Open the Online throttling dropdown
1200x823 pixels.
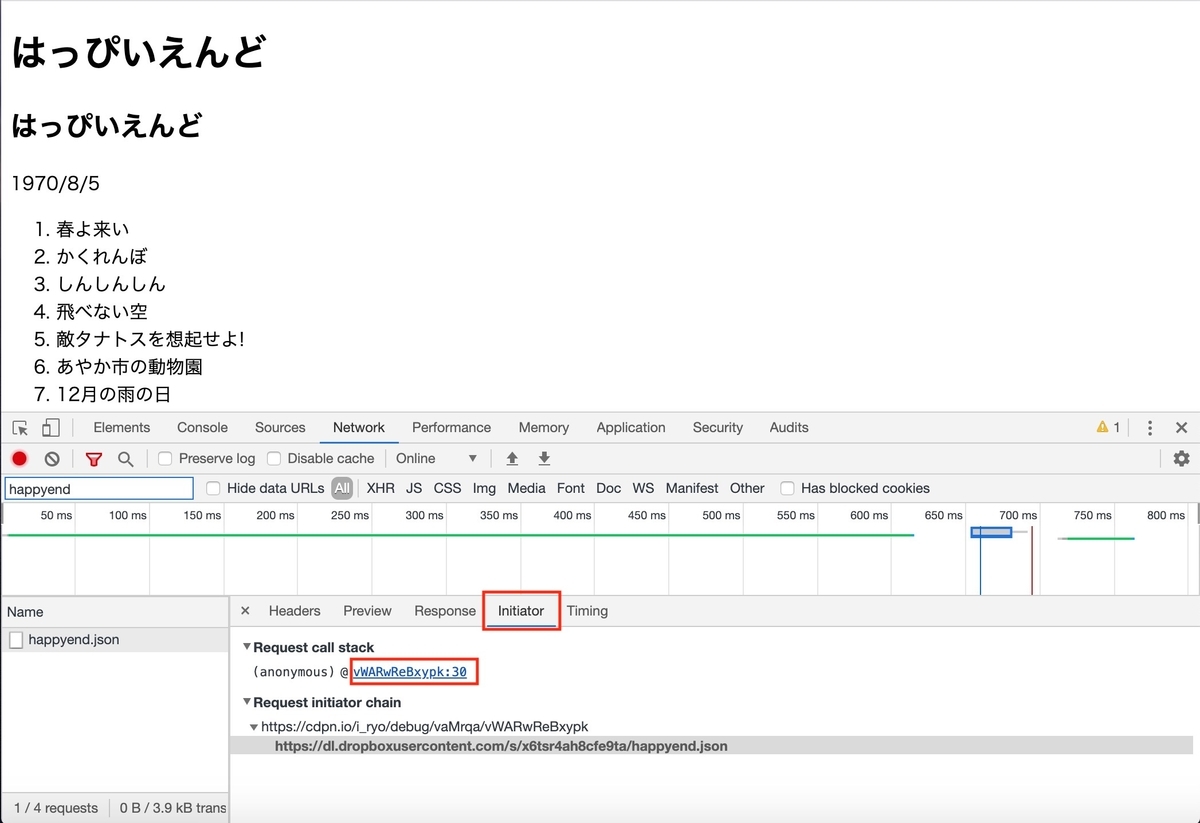pyautogui.click(x=436, y=459)
